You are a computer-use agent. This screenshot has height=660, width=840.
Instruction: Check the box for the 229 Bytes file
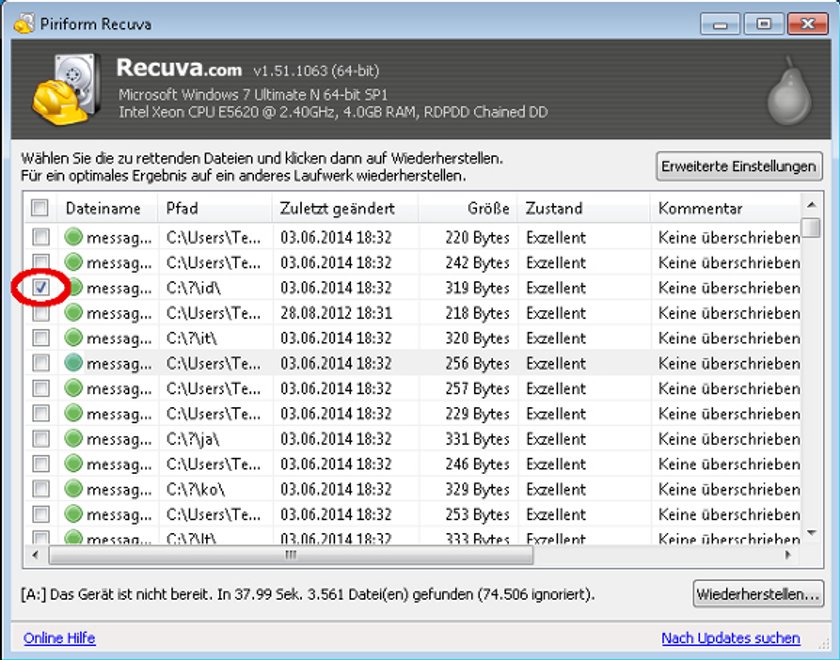pos(41,413)
